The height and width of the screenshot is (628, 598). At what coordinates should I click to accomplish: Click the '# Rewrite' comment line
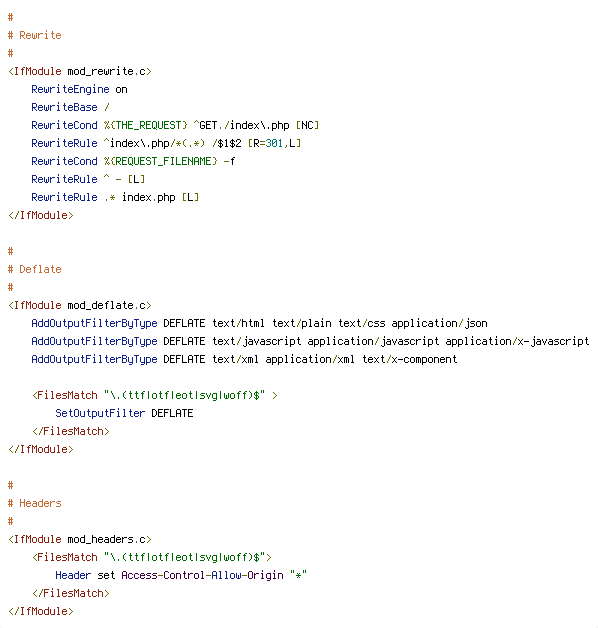point(34,35)
